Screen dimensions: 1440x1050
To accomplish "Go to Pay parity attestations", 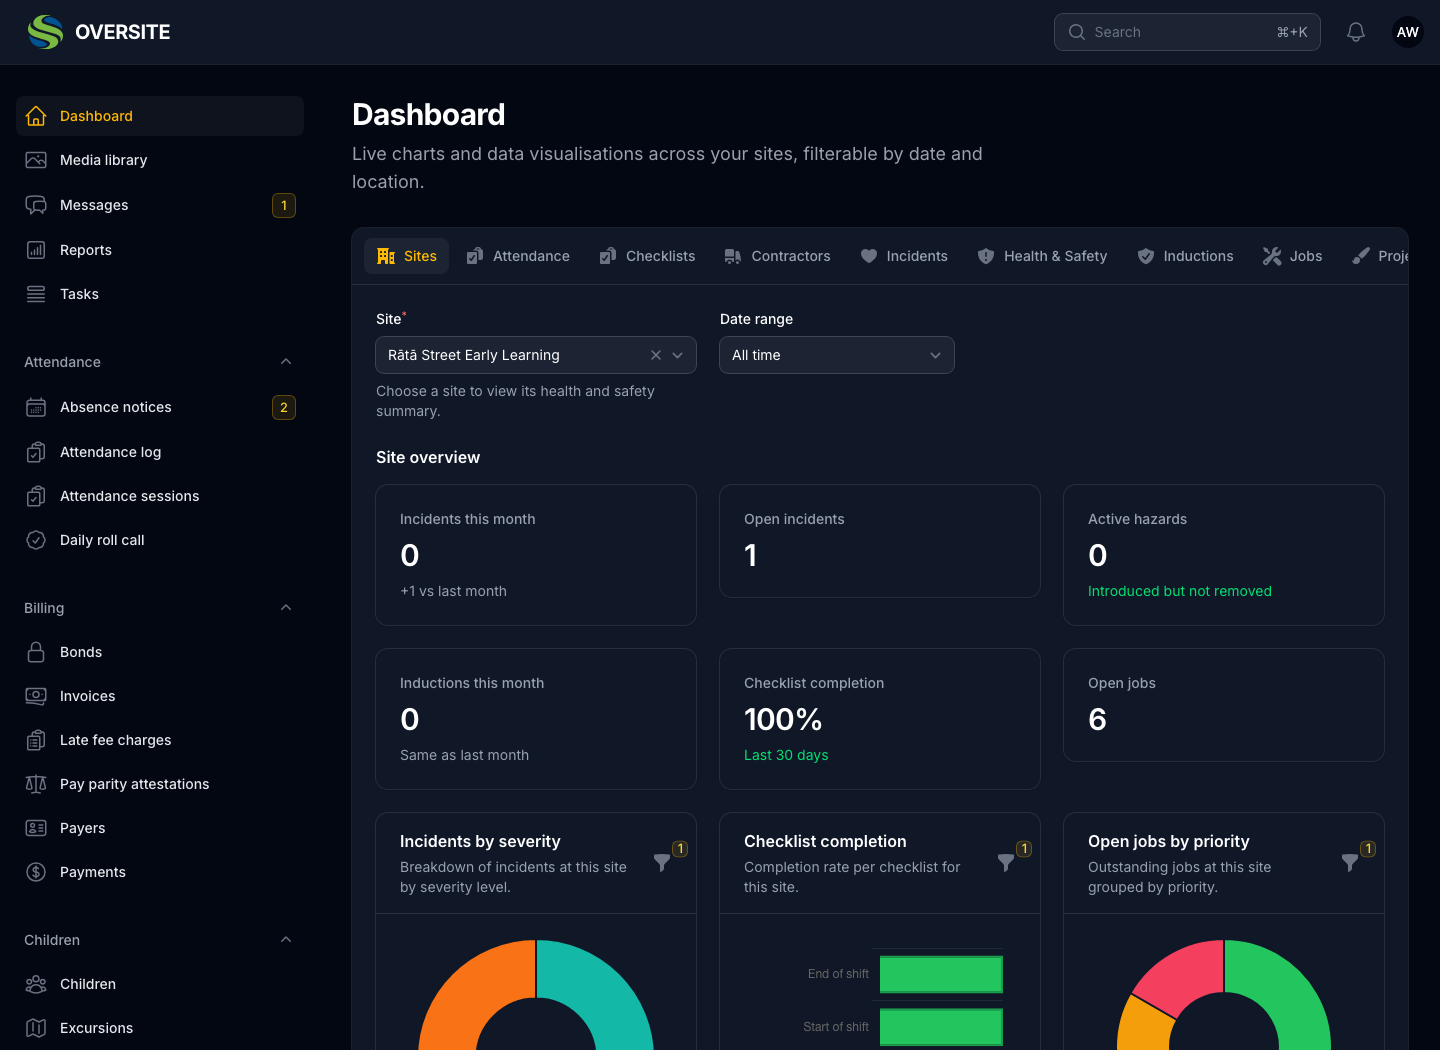I will point(160,784).
